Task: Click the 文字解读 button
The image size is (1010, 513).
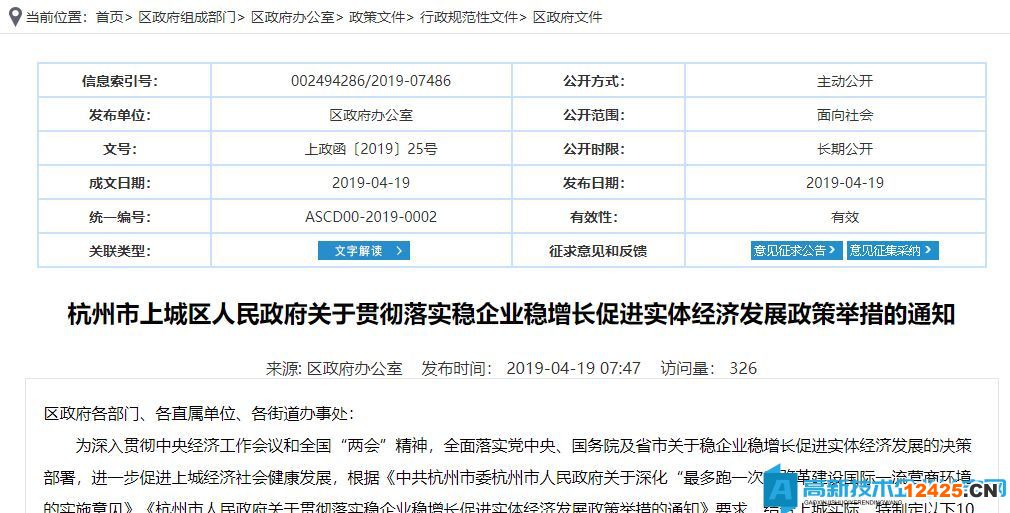Action: click(x=364, y=251)
